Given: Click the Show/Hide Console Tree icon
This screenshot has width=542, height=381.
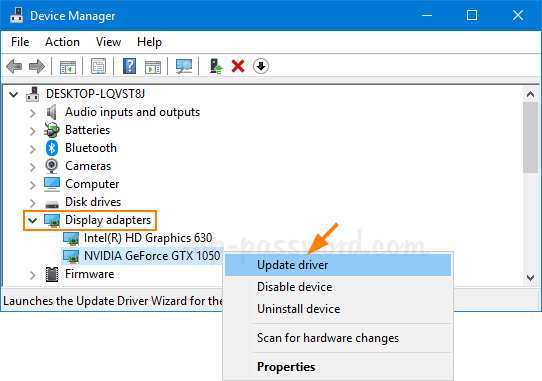Looking at the screenshot, I should (68, 66).
